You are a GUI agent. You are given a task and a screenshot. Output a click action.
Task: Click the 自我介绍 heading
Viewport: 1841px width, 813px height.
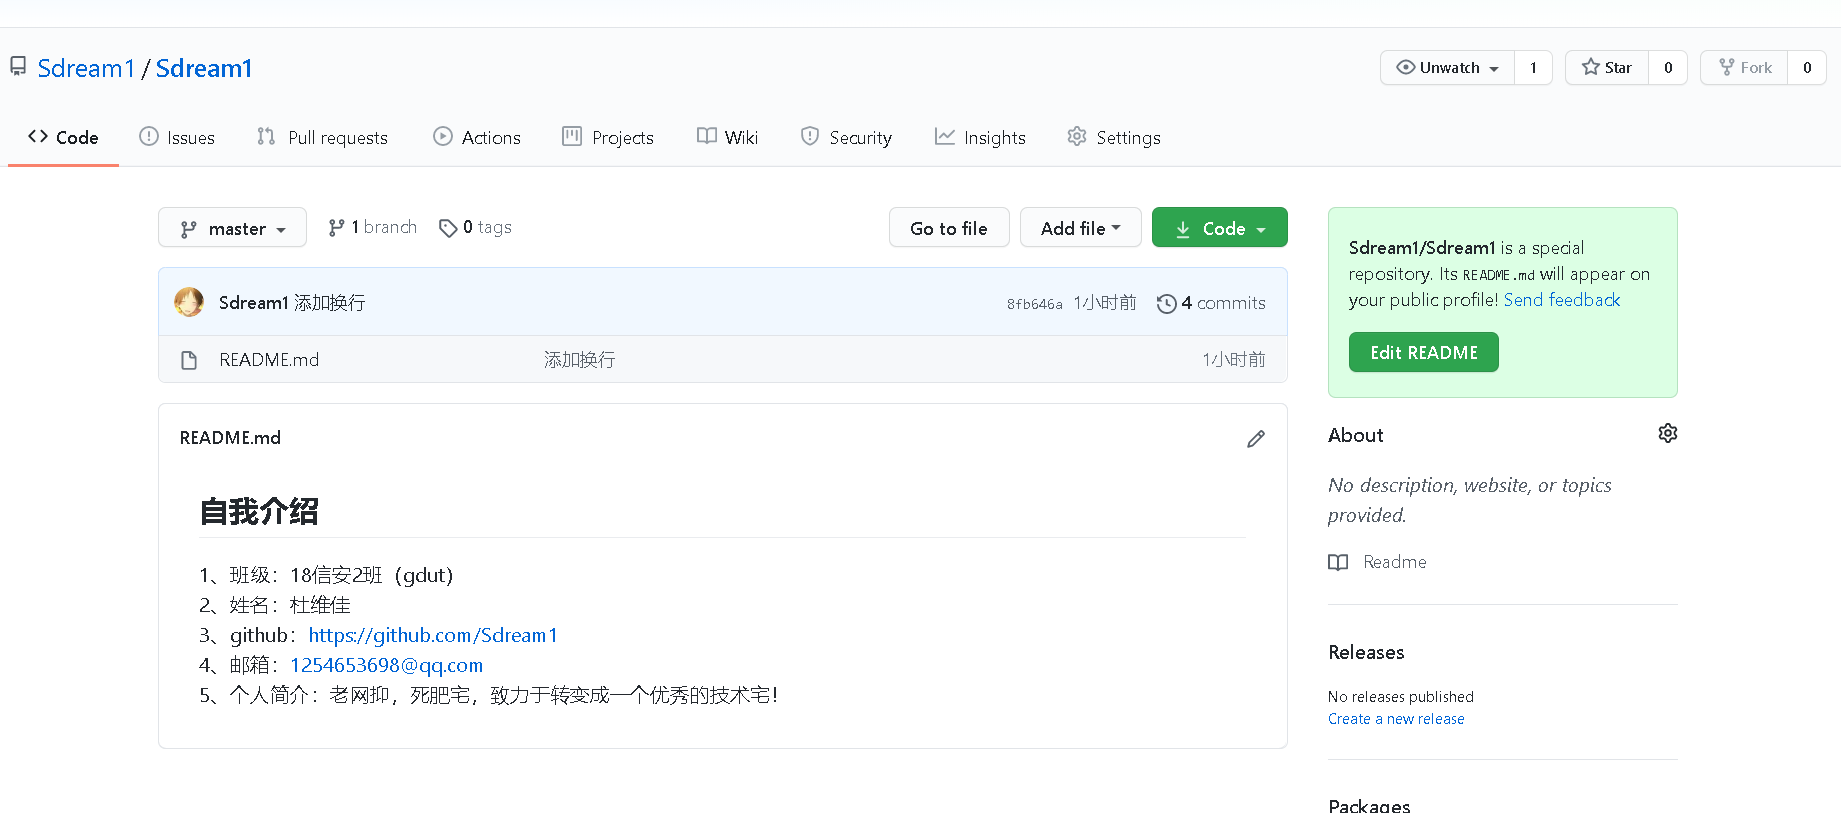[x=259, y=512]
